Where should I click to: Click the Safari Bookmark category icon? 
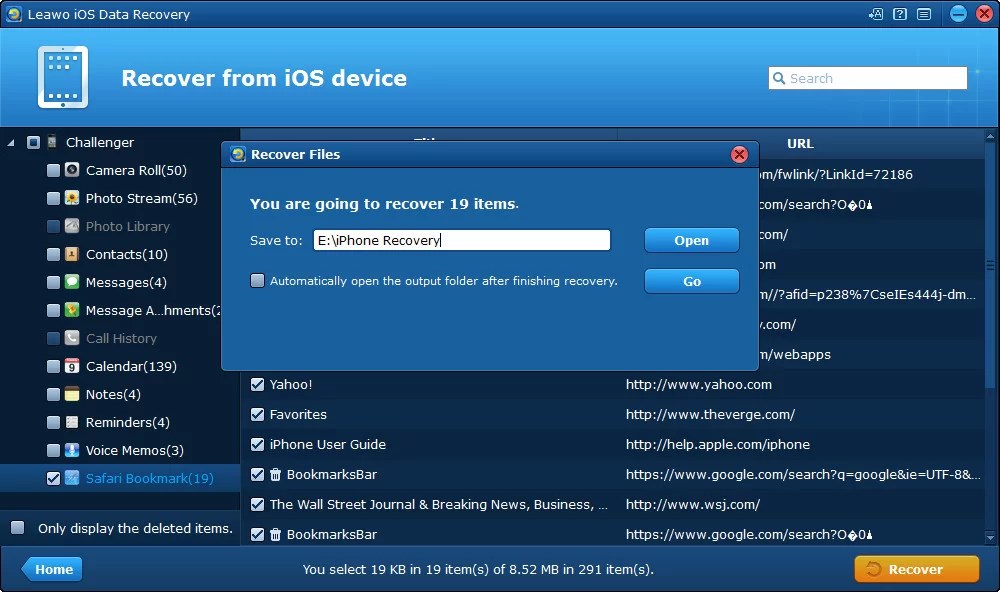coord(72,478)
